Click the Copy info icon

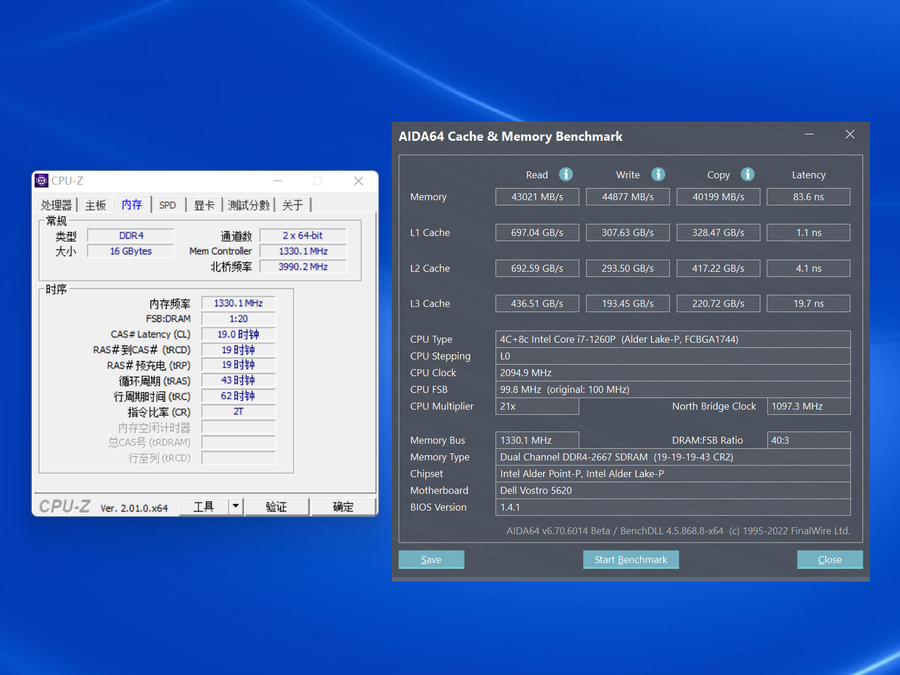pos(748,174)
